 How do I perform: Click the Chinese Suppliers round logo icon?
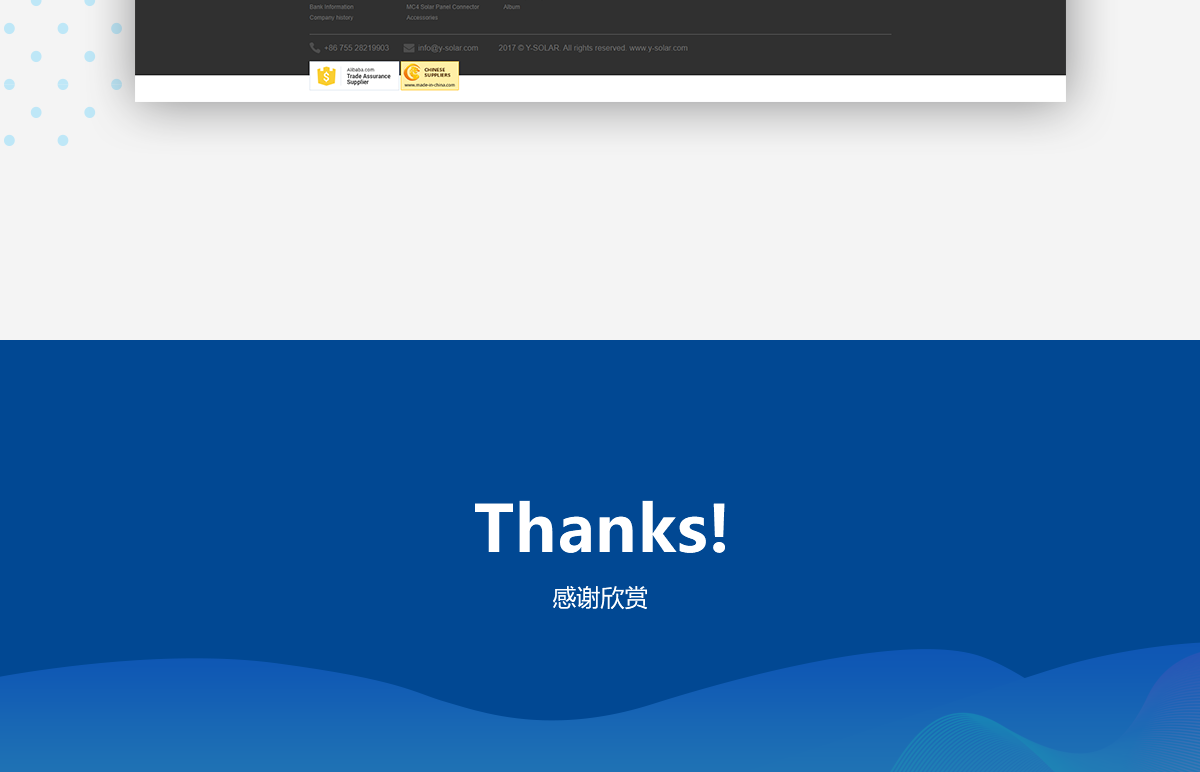point(412,73)
